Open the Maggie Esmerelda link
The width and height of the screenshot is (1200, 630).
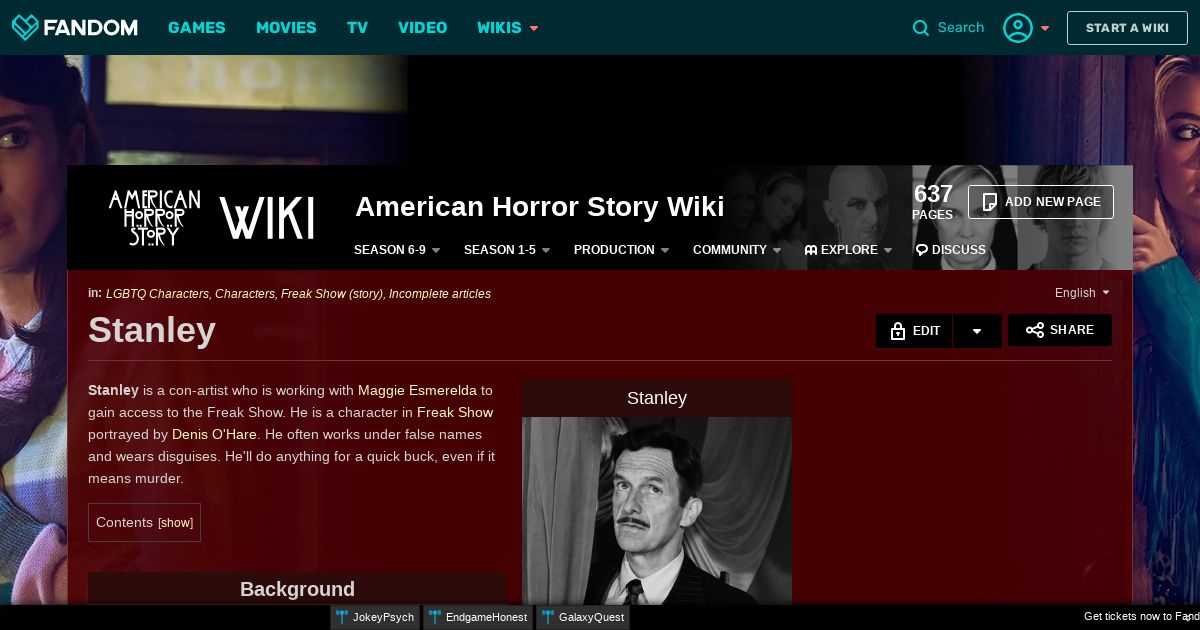pyautogui.click(x=417, y=390)
